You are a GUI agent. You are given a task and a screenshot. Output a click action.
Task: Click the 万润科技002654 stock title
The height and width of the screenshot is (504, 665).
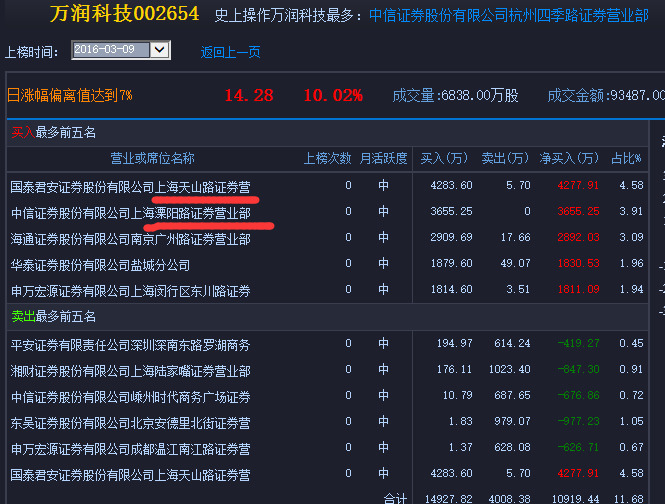[x=124, y=14]
